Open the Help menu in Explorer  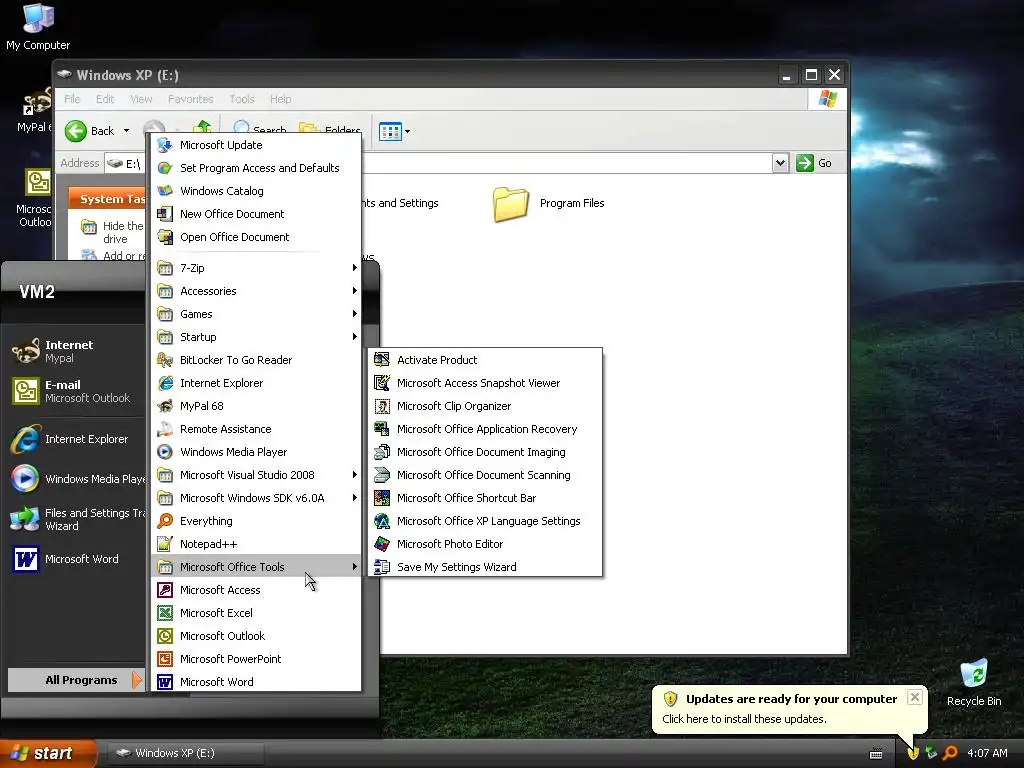point(280,99)
